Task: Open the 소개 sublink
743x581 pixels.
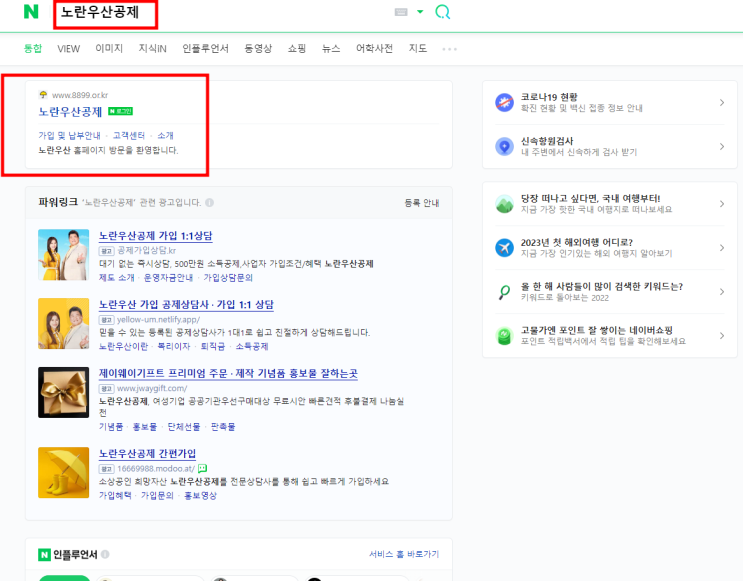Action: (165, 136)
